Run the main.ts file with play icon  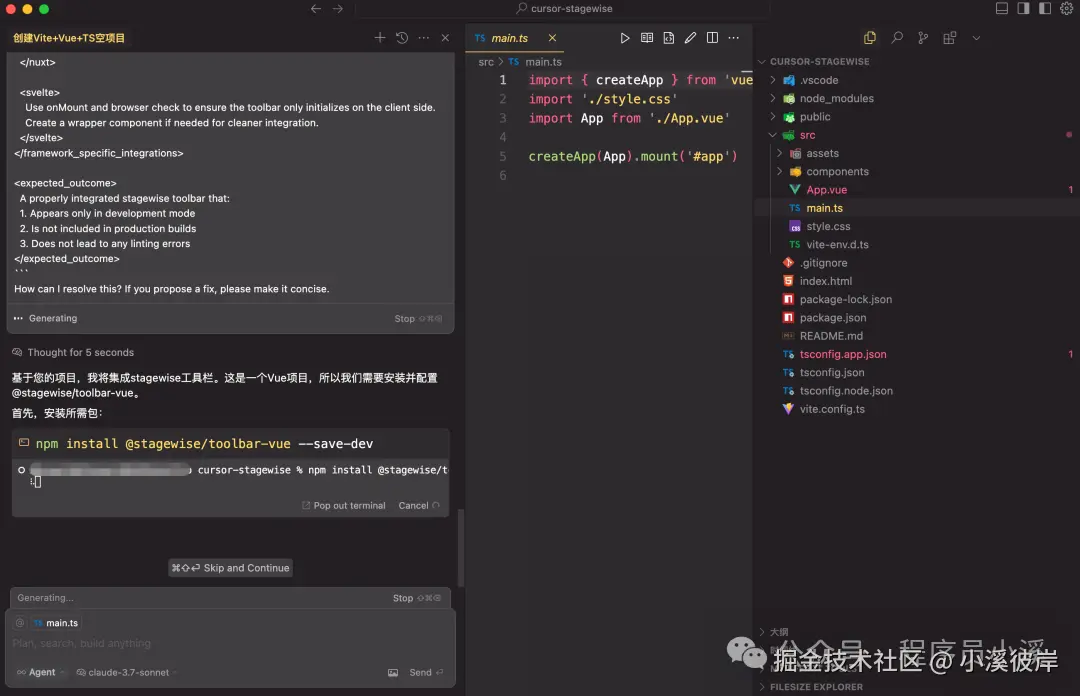[x=625, y=38]
